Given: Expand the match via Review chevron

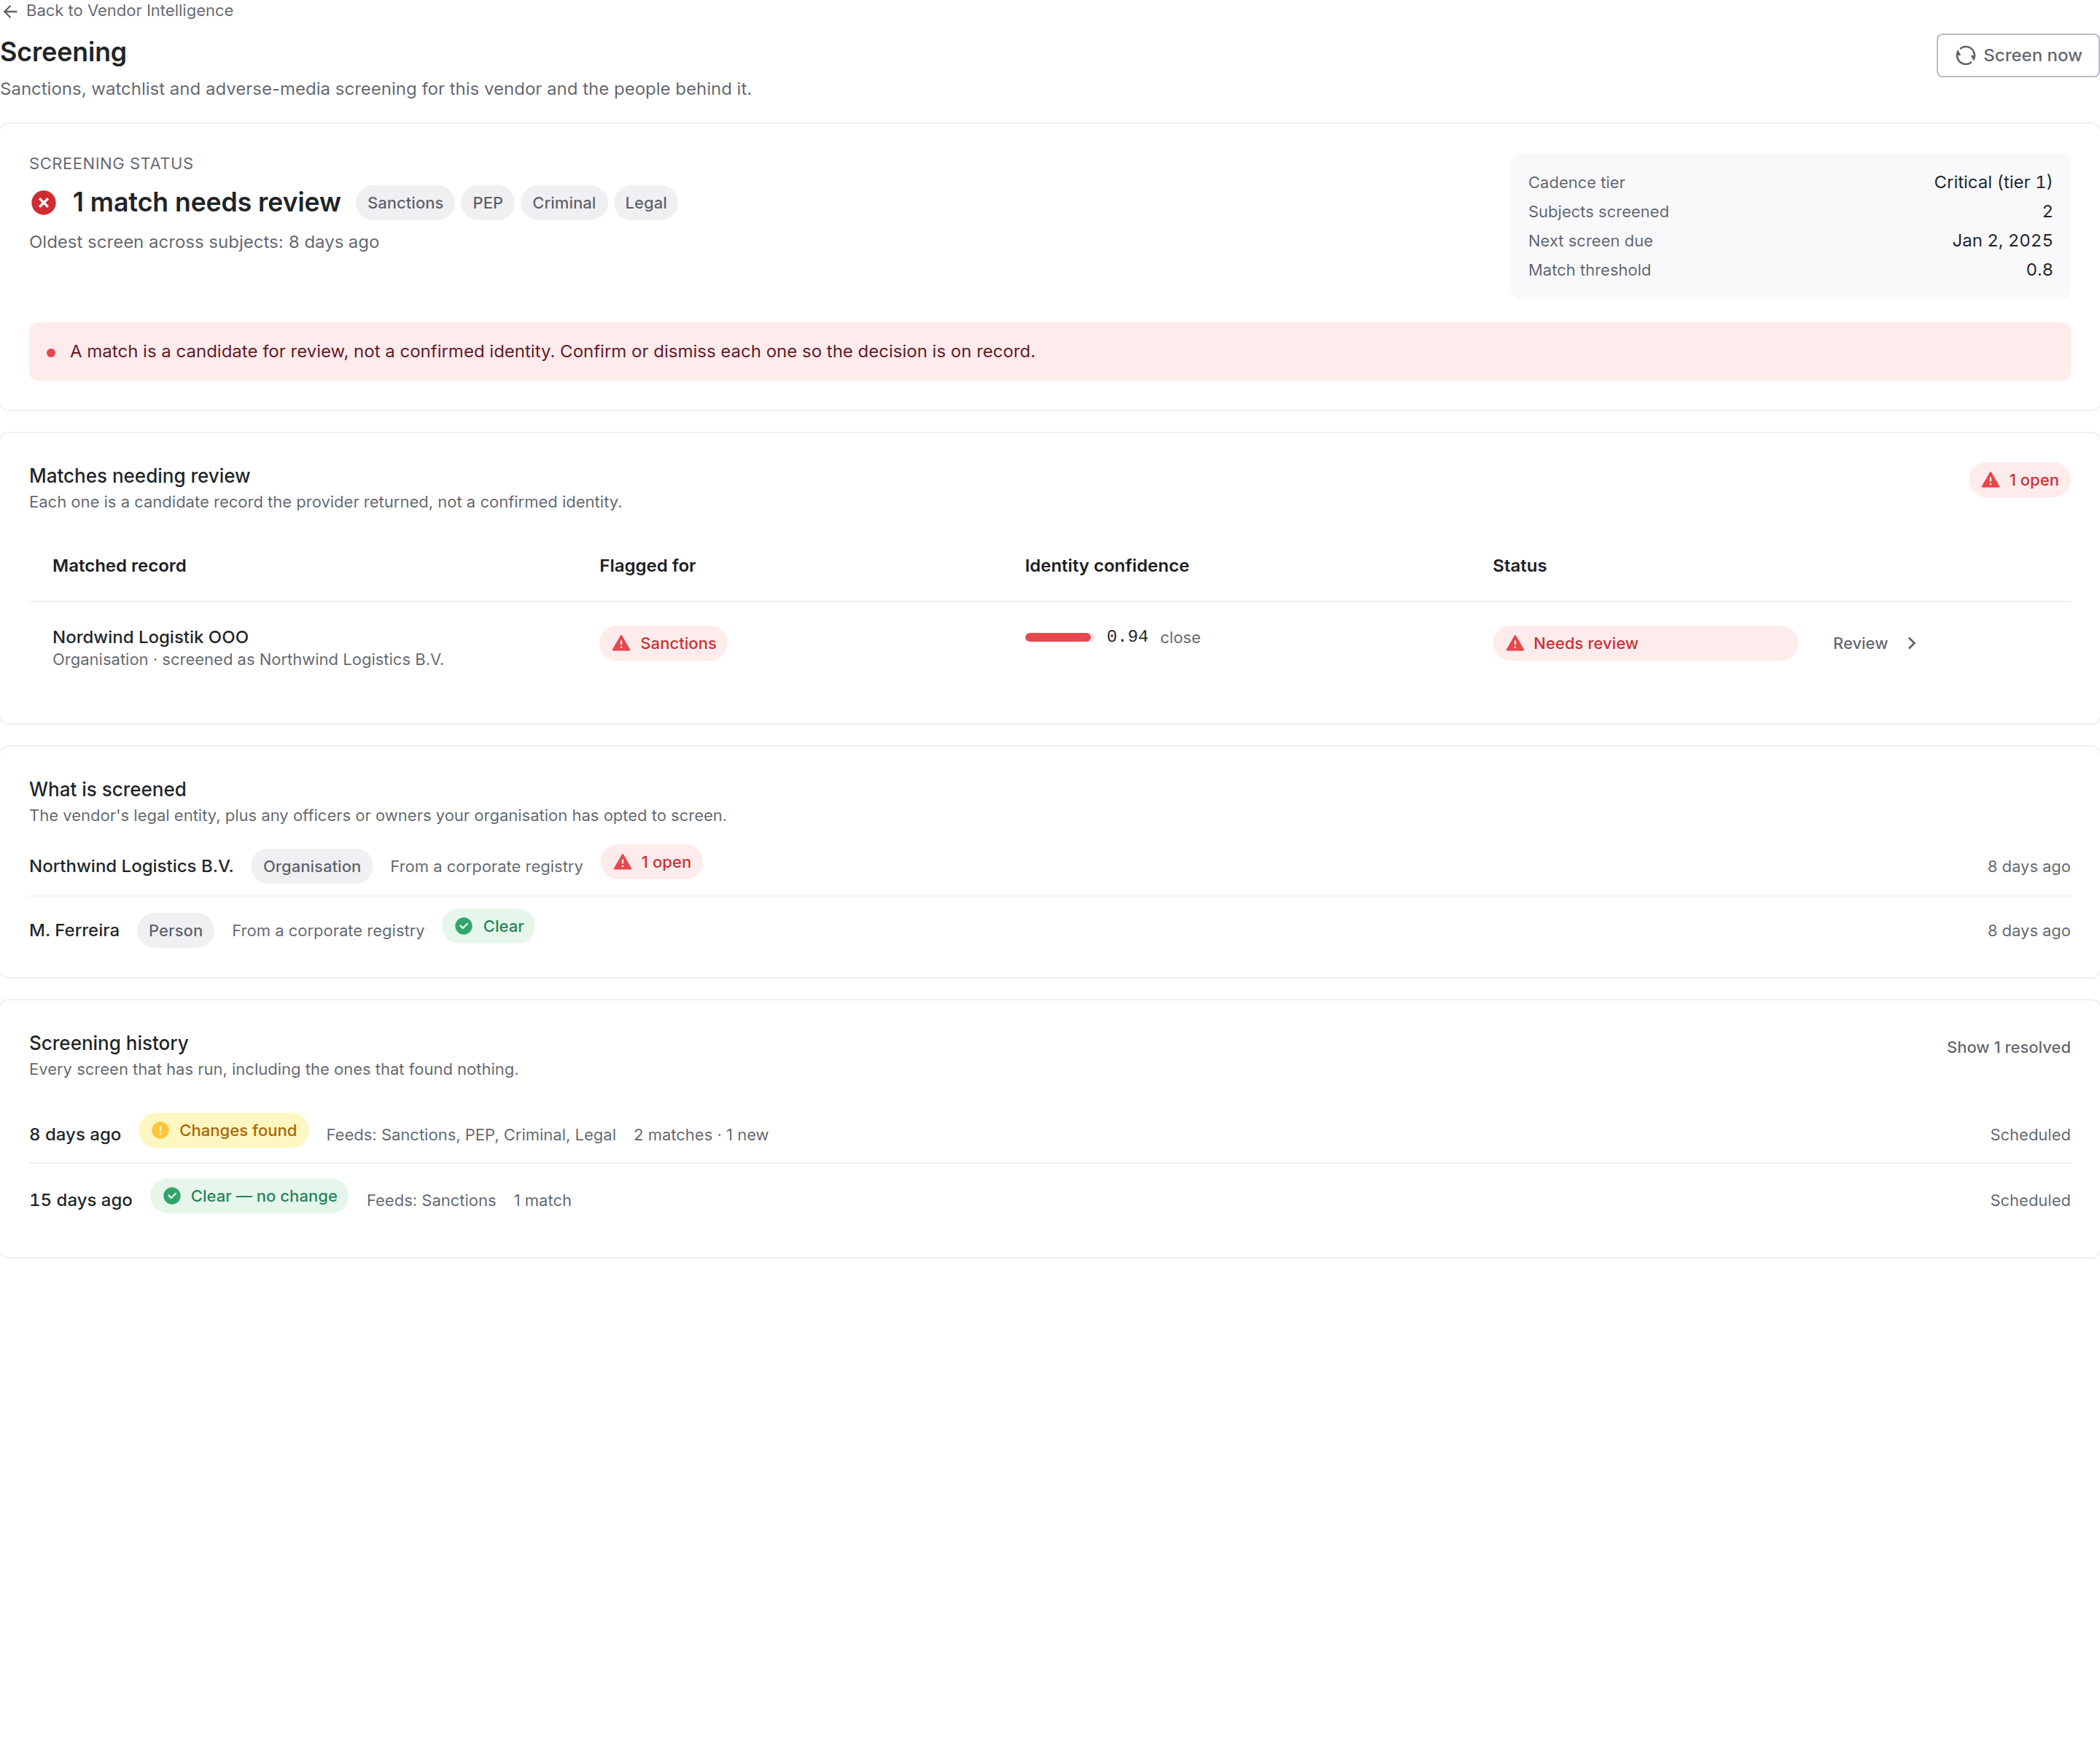Looking at the screenshot, I should click(x=1911, y=643).
